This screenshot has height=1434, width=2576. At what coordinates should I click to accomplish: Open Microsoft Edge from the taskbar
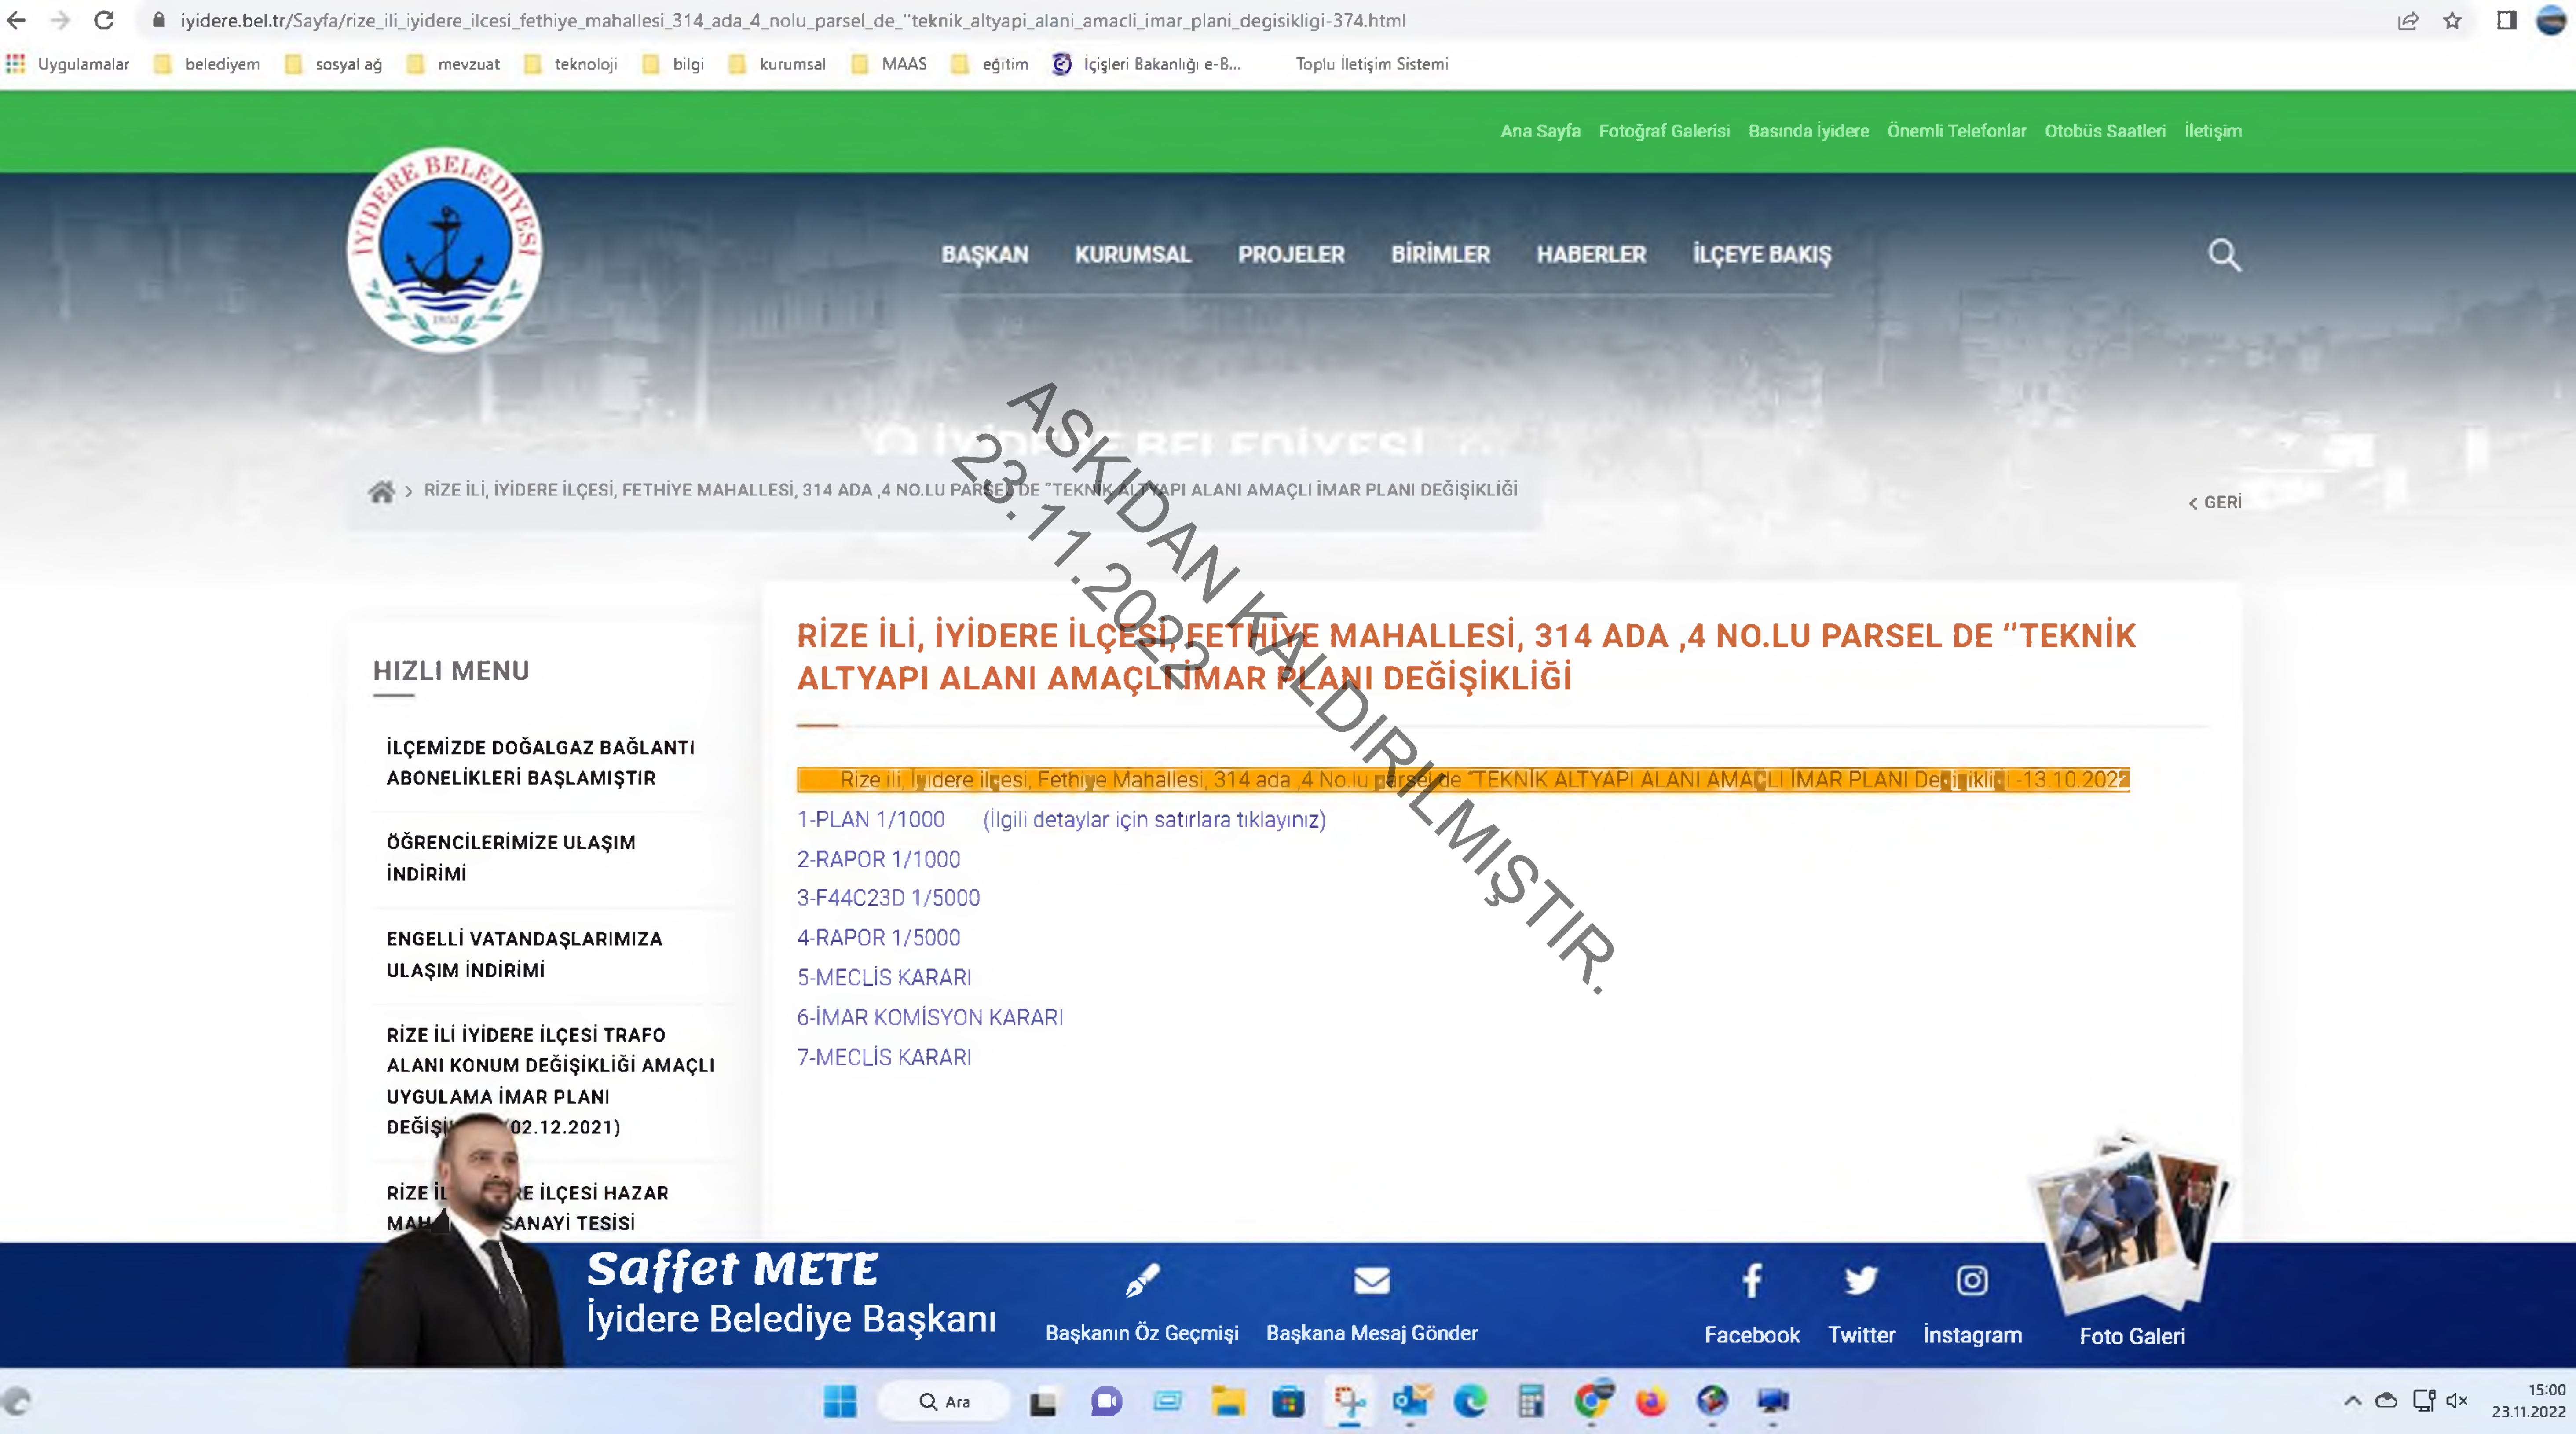1470,1402
